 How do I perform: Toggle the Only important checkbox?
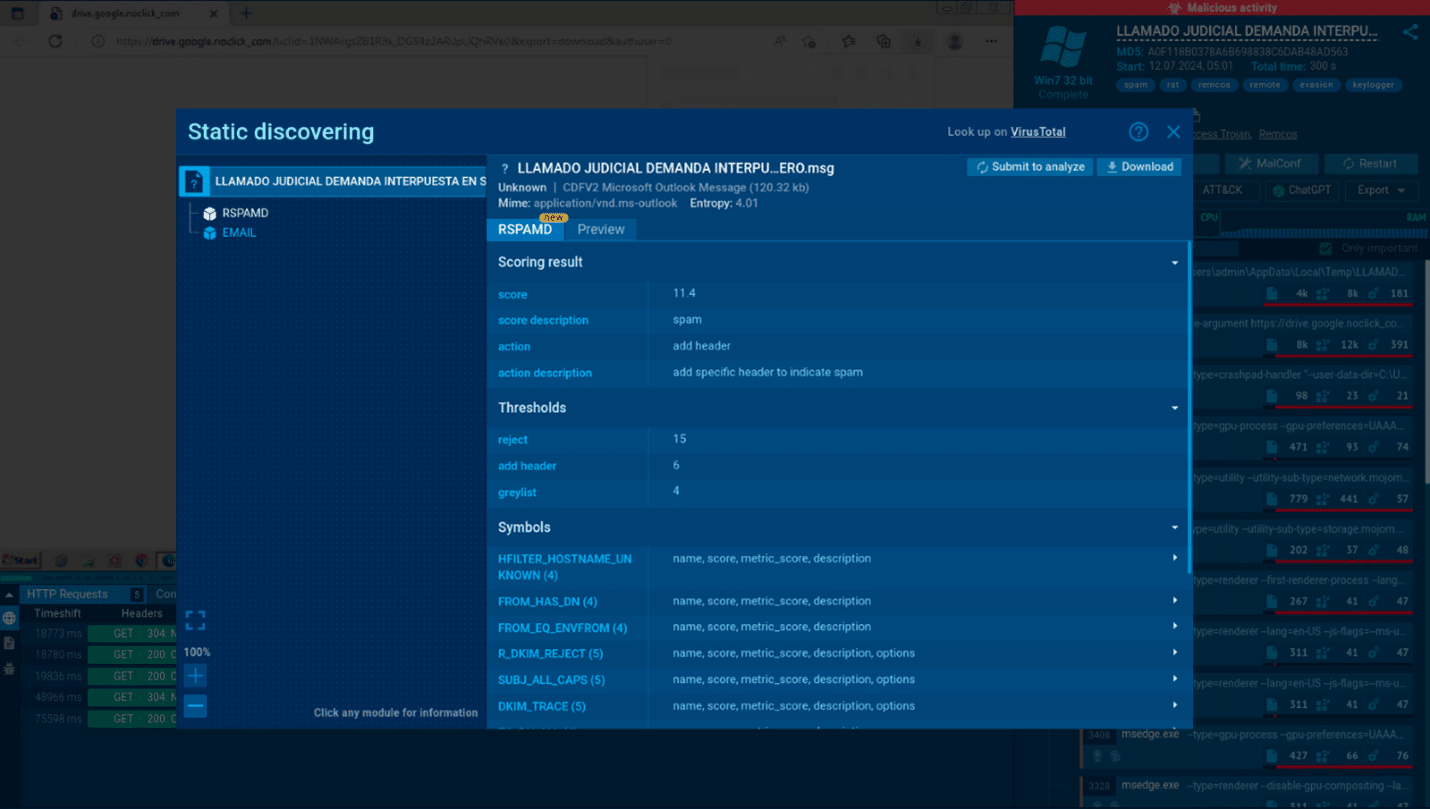pos(1325,248)
